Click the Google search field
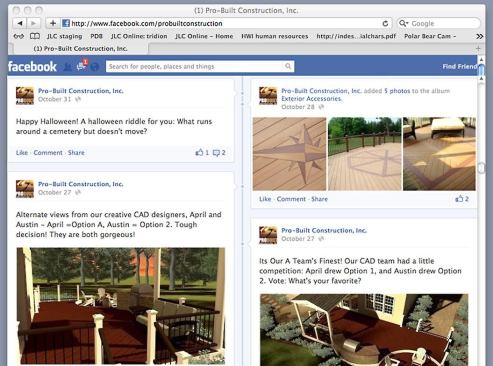This screenshot has width=493, height=366. click(439, 23)
